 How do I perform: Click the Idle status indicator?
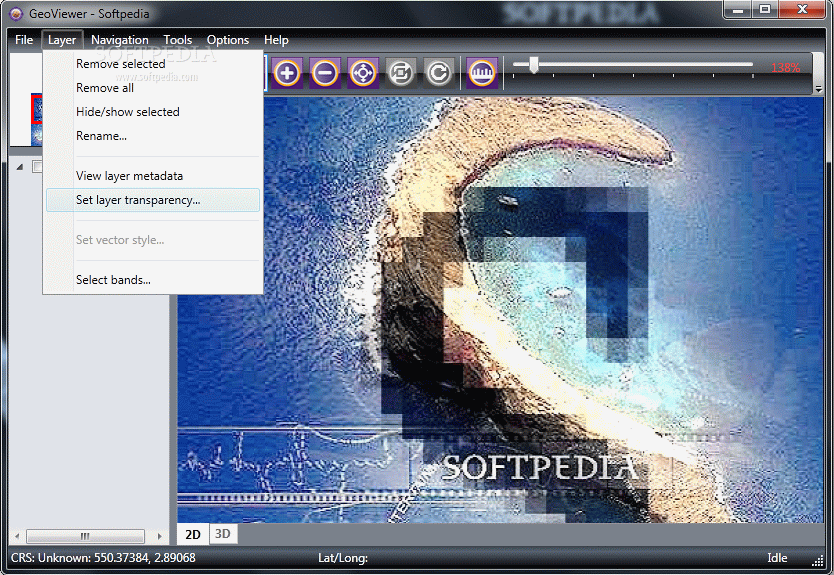[x=777, y=557]
